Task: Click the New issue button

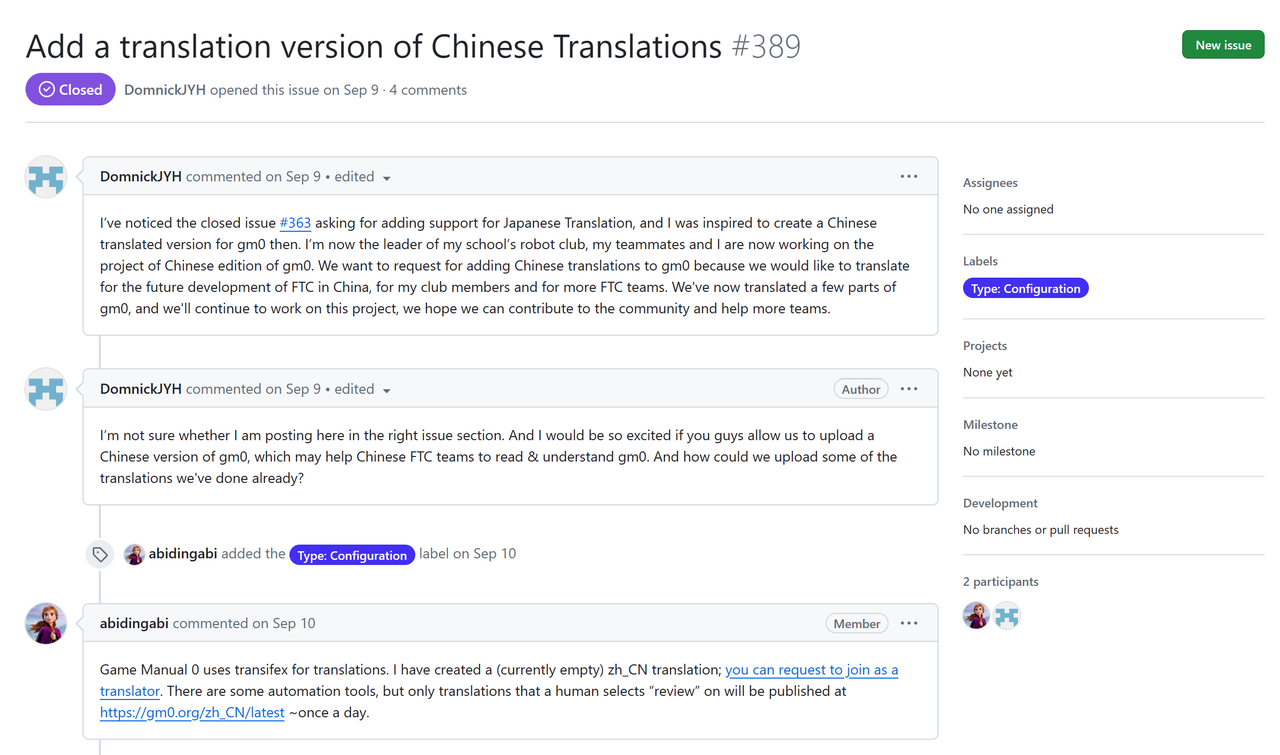Action: (x=1222, y=45)
